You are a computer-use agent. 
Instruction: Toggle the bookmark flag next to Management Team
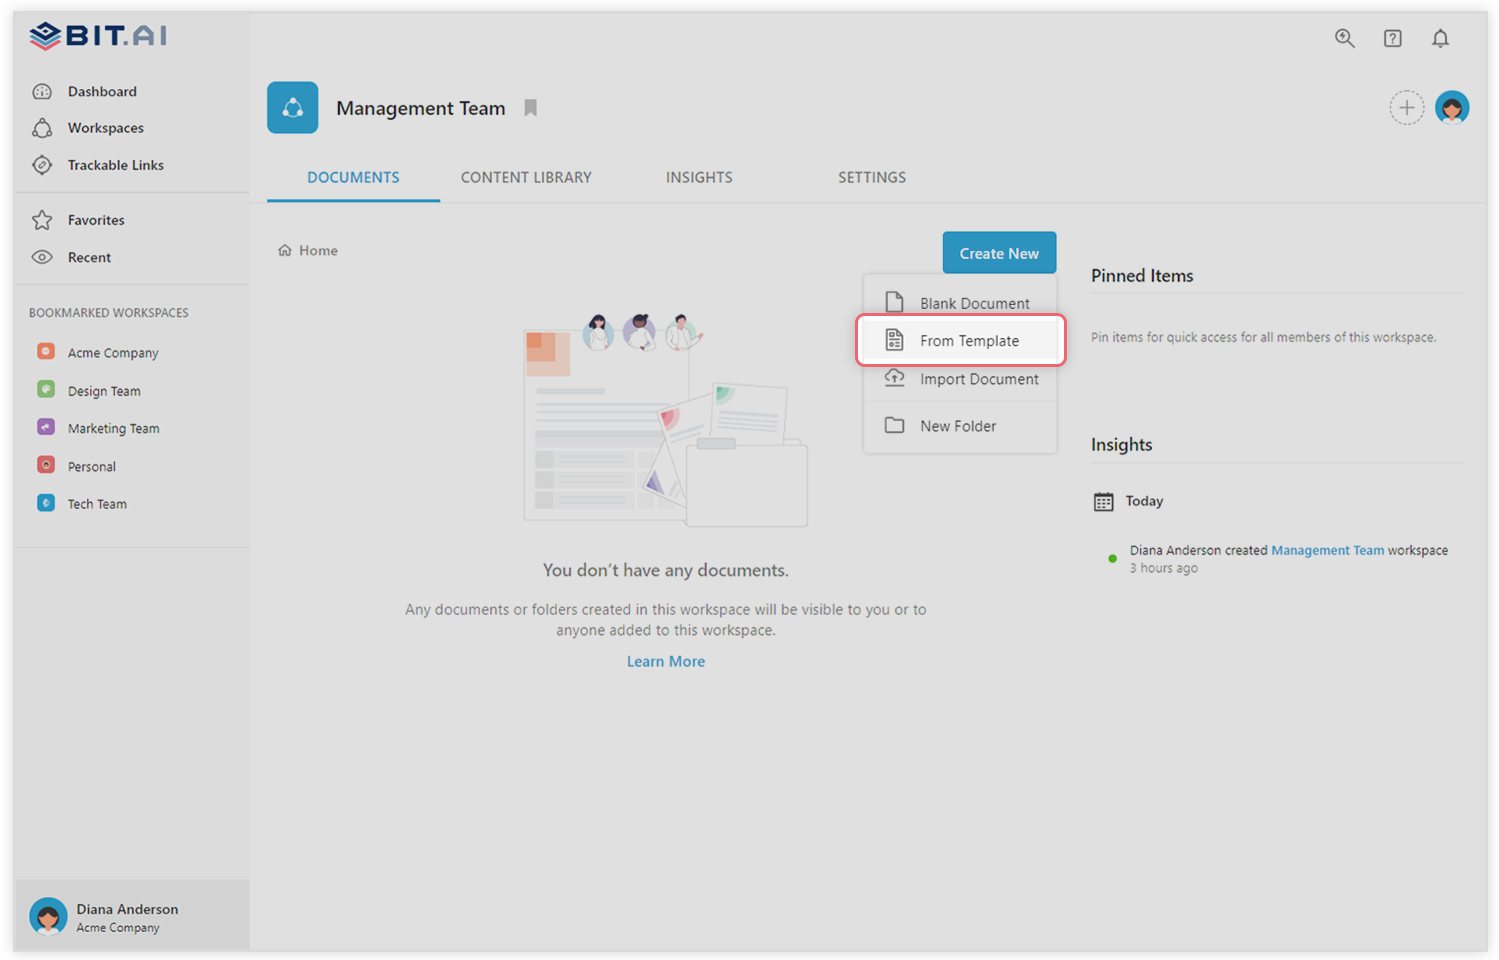click(x=531, y=107)
